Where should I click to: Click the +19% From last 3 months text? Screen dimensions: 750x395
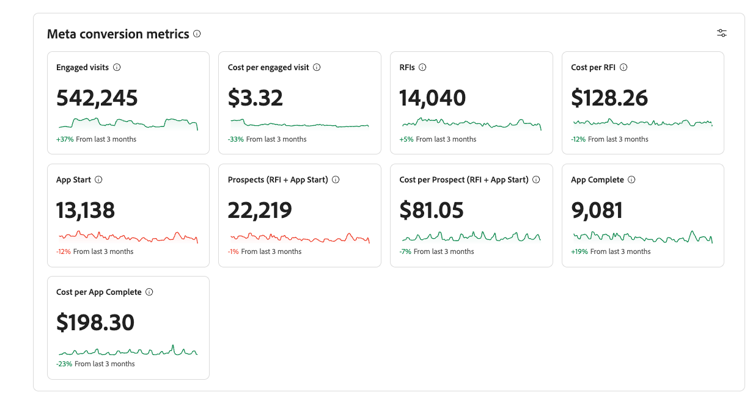pos(611,252)
